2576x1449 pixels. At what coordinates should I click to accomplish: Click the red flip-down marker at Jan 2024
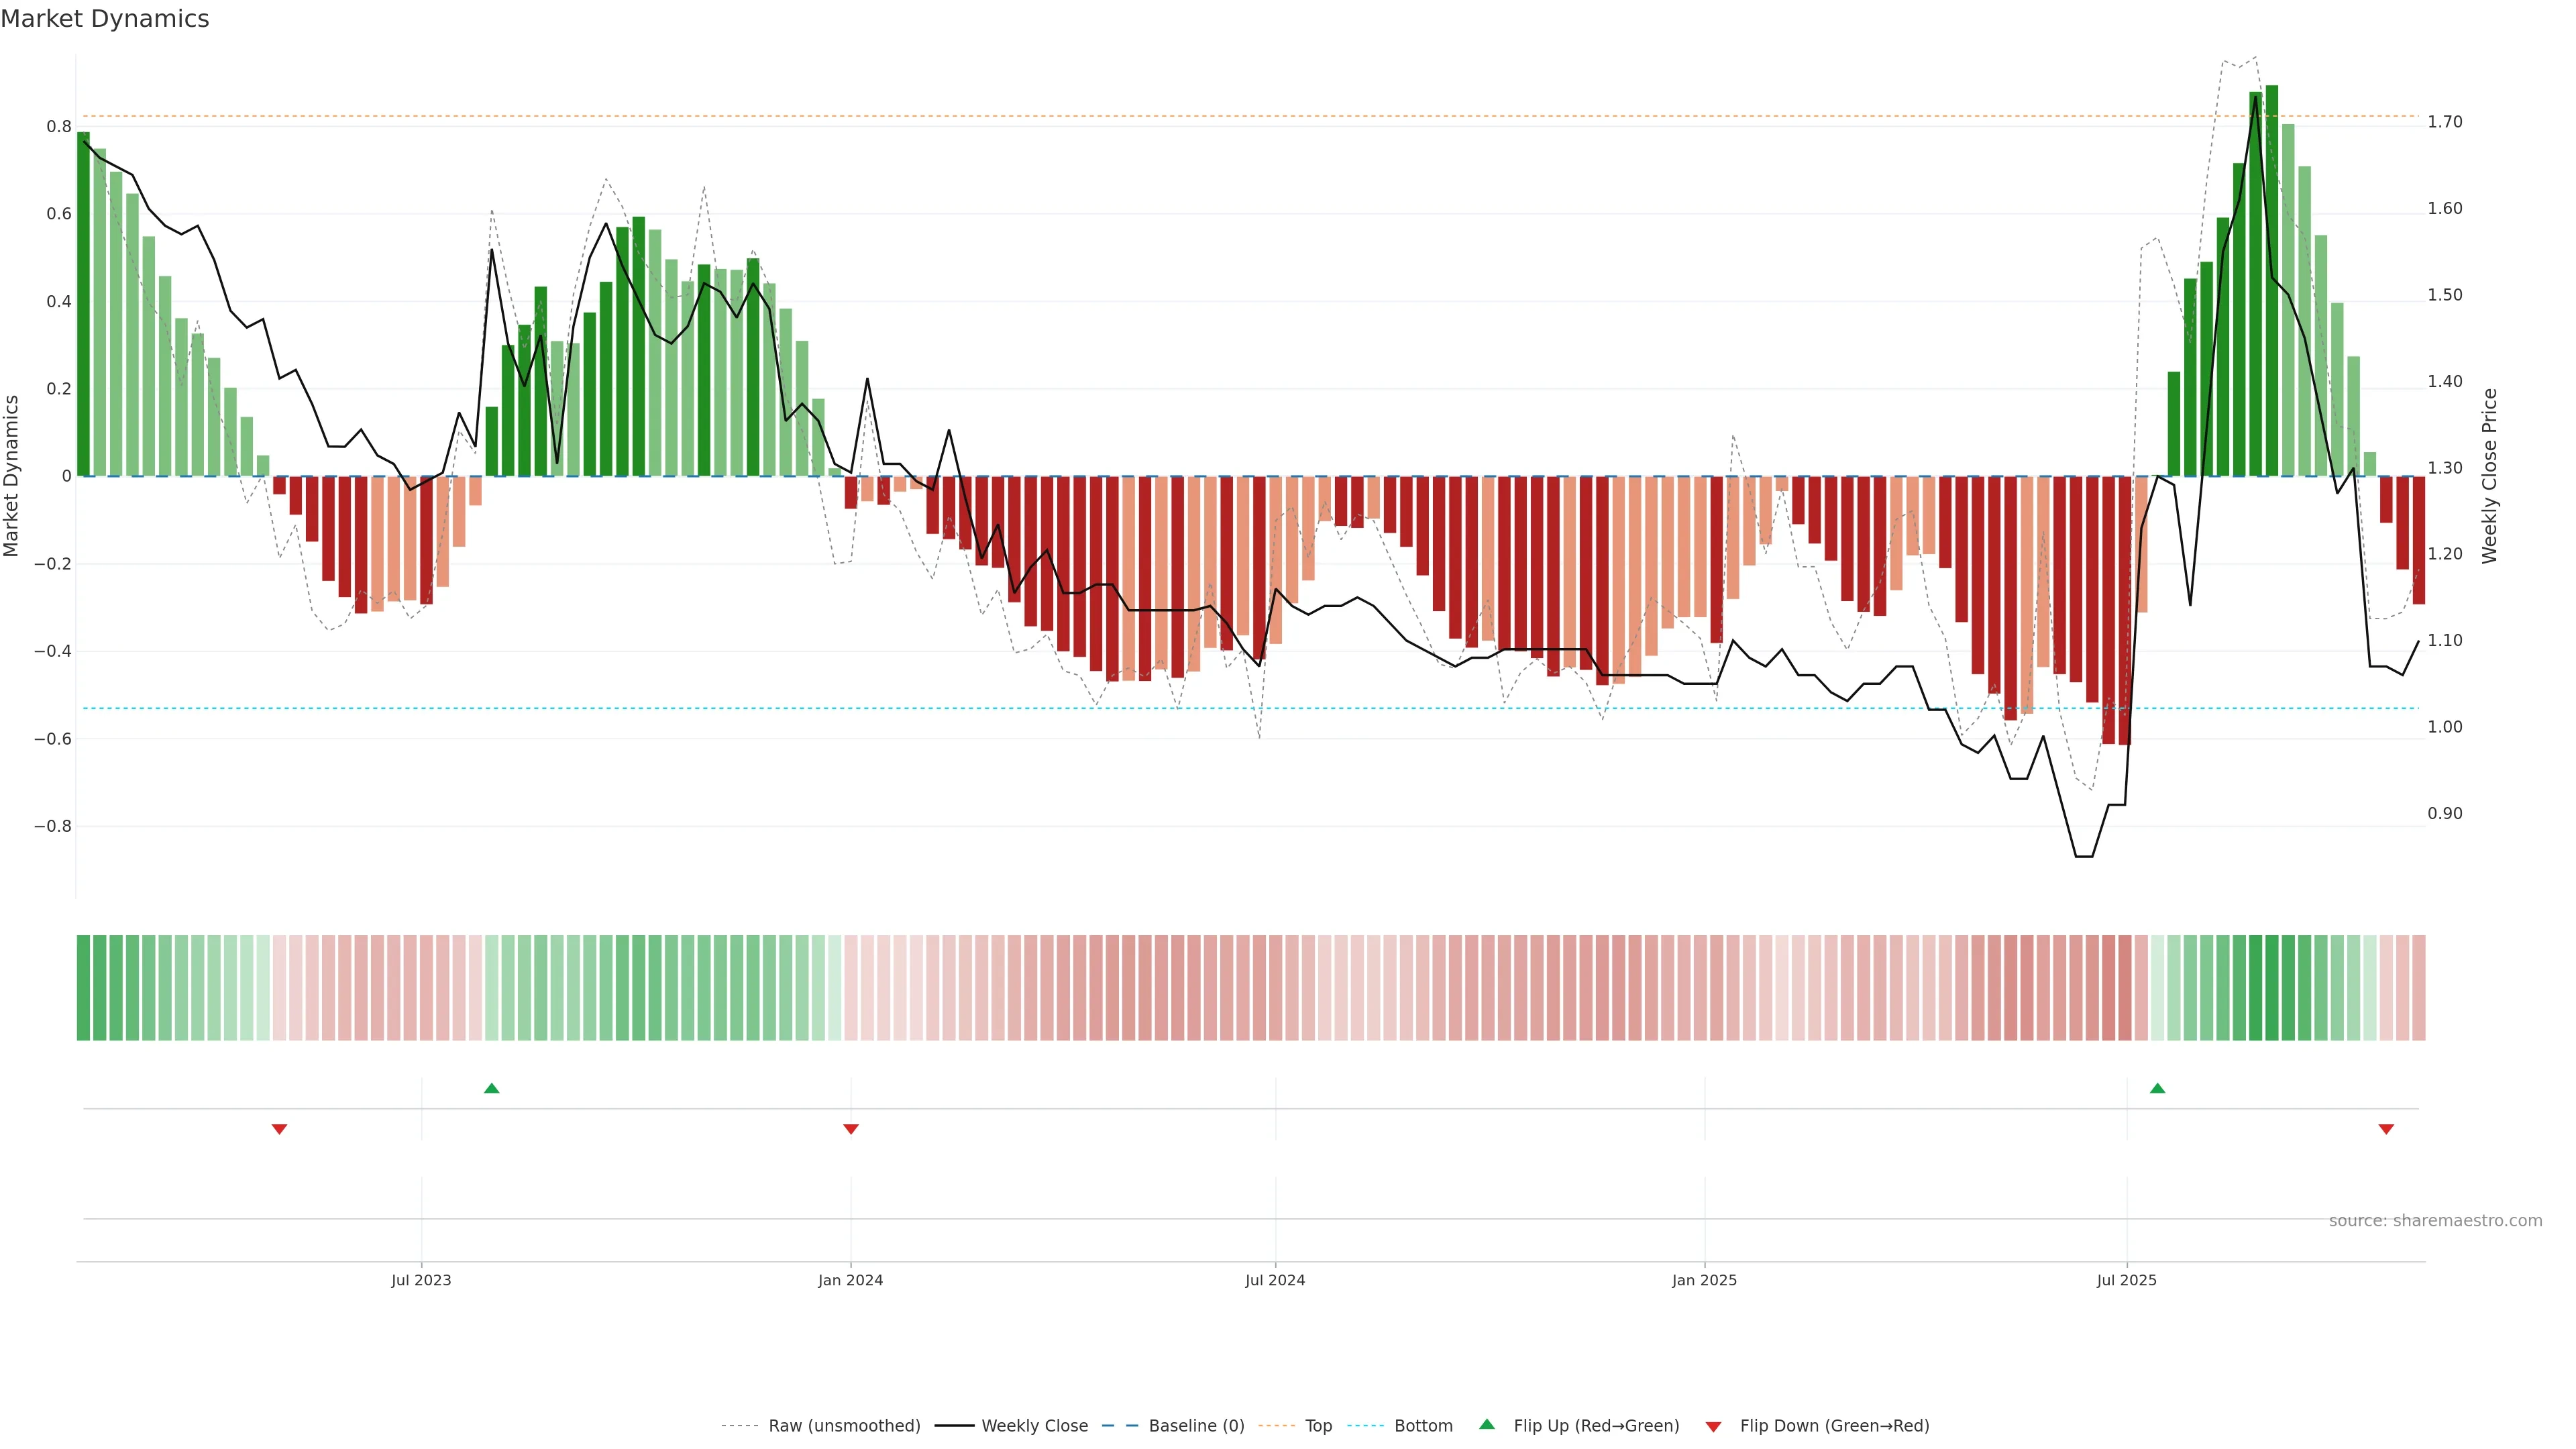click(851, 1129)
